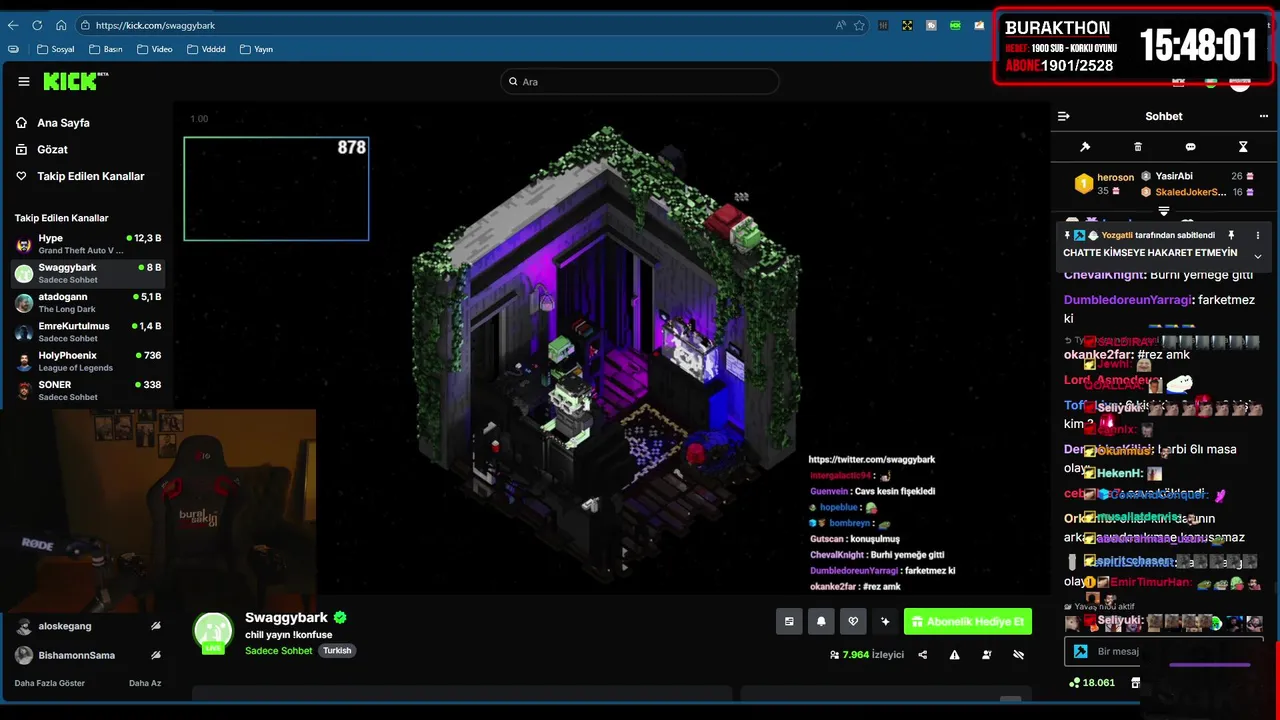Open Video bookmarks folder
The height and width of the screenshot is (720, 1280).
(x=155, y=49)
